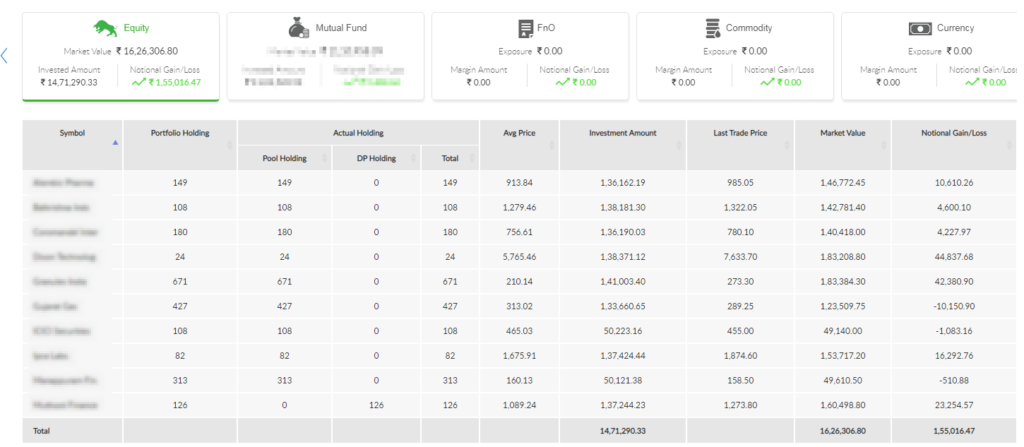Click gain value 16,292.76
The image size is (1024, 447).
[954, 356]
